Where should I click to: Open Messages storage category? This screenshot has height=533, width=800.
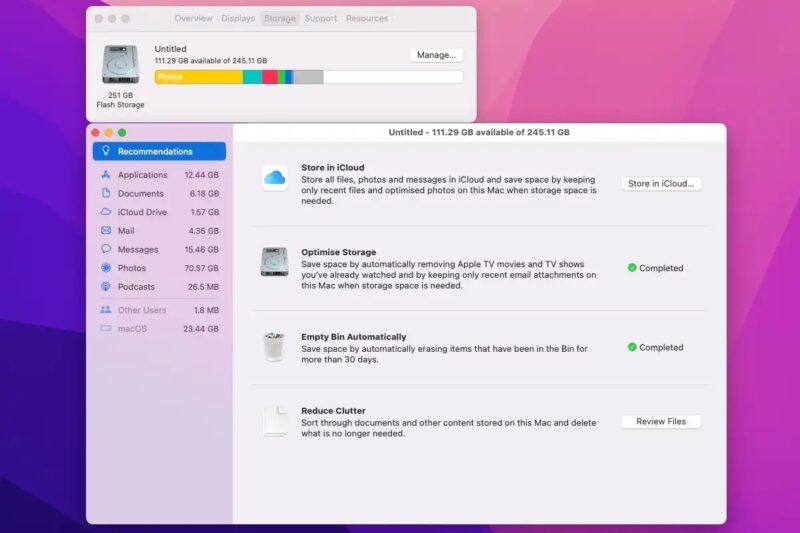pyautogui.click(x=138, y=250)
